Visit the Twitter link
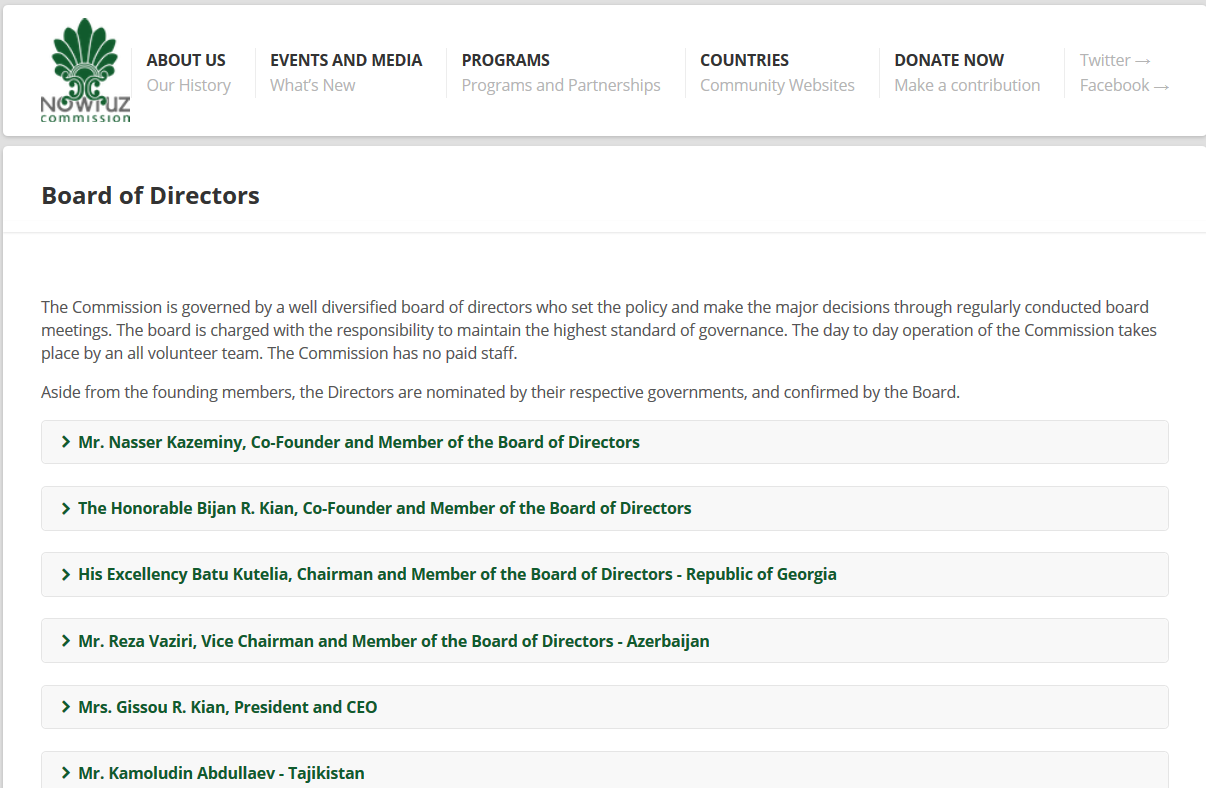The height and width of the screenshot is (788, 1206). click(x=1116, y=60)
